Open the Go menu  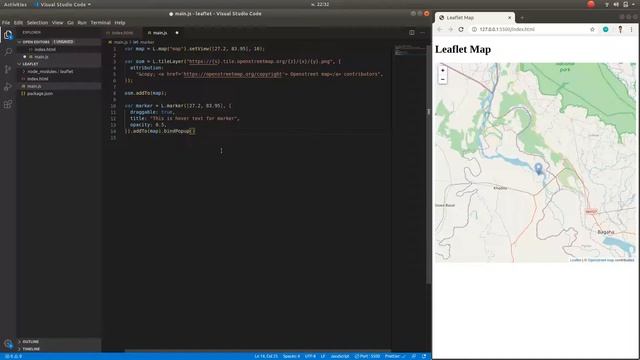click(70, 22)
